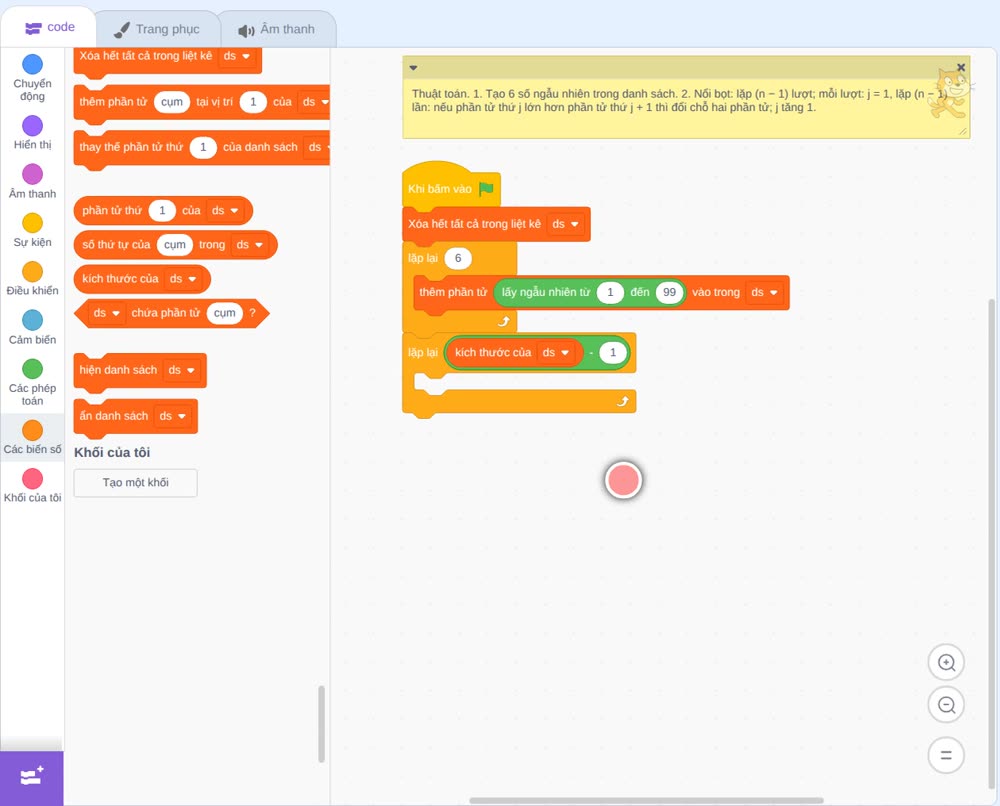Viewport: 1000px width, 806px height.
Task: Open ds dropdown in workspace 'vào trong' block
Action: click(x=765, y=293)
